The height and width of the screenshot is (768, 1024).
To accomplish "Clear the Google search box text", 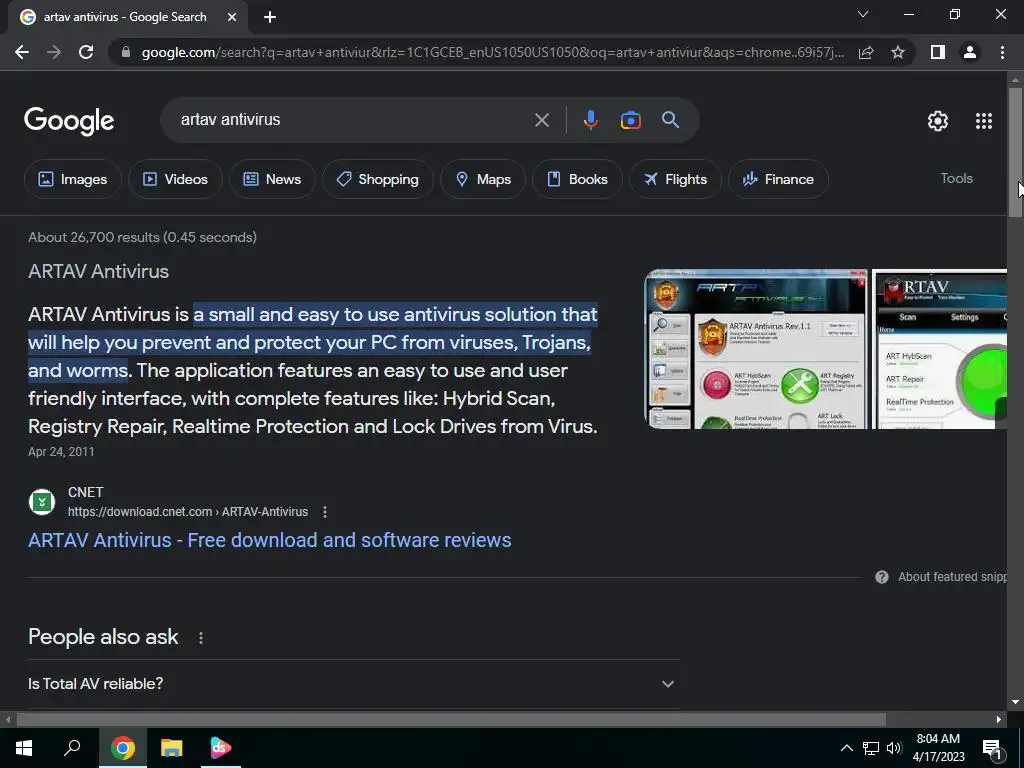I will click(x=541, y=120).
